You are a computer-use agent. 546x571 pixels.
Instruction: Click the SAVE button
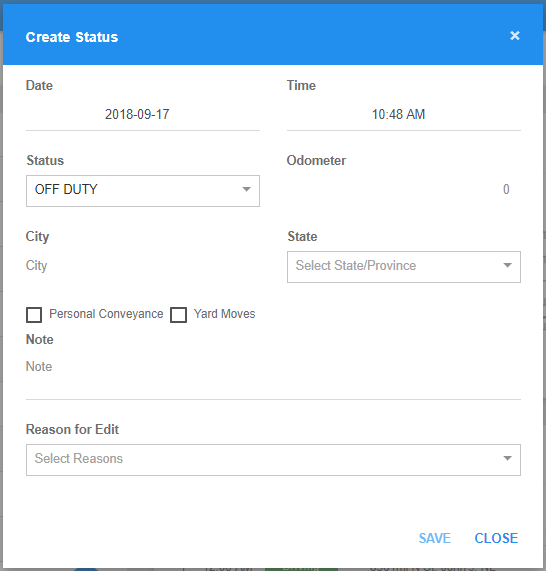coord(435,538)
